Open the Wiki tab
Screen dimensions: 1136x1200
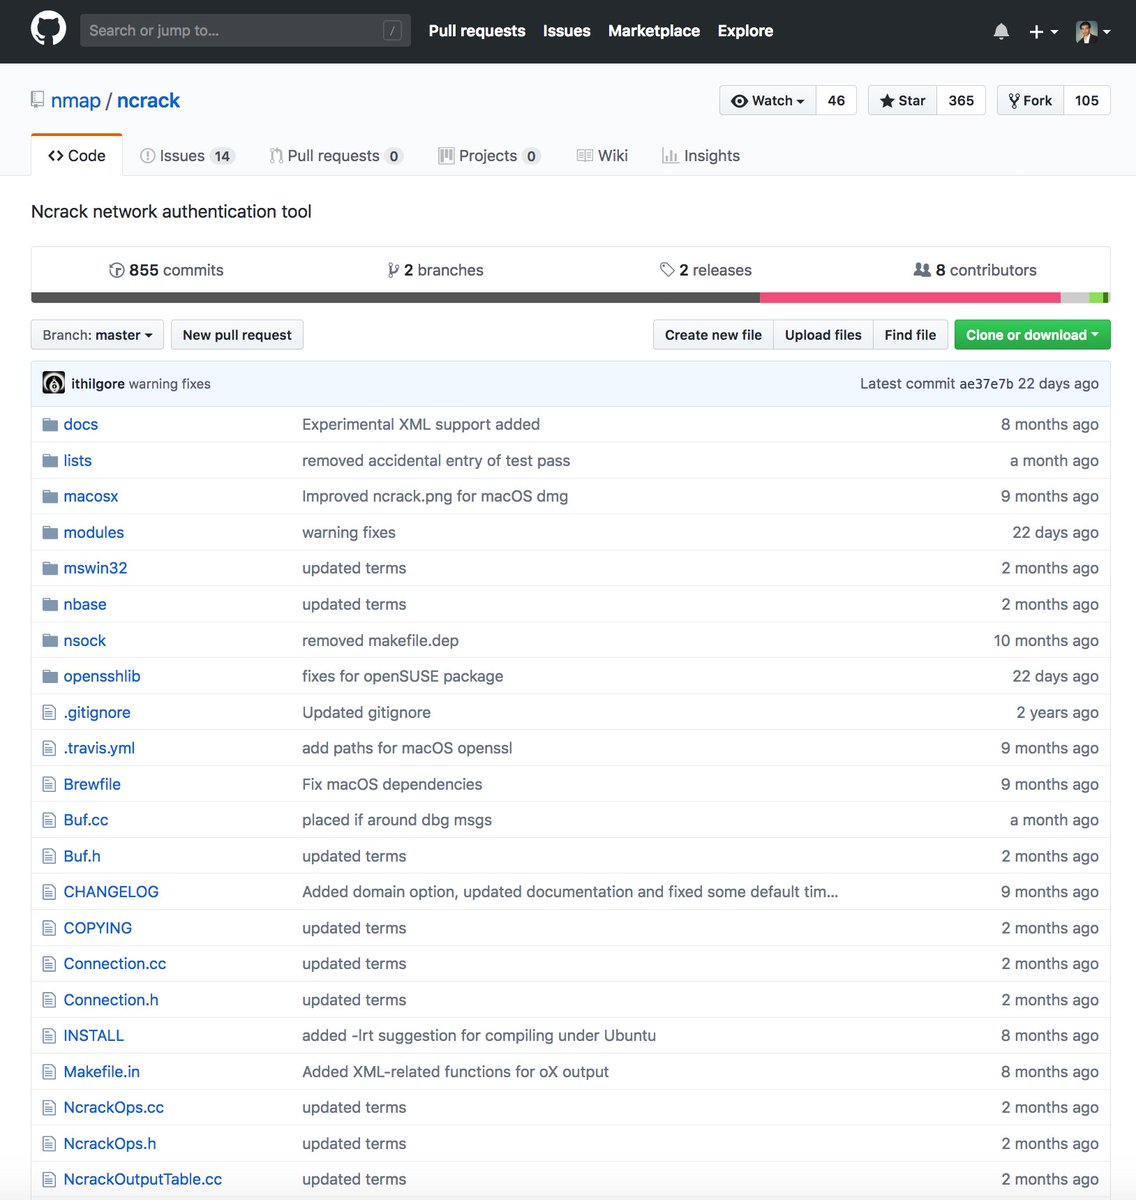click(602, 156)
